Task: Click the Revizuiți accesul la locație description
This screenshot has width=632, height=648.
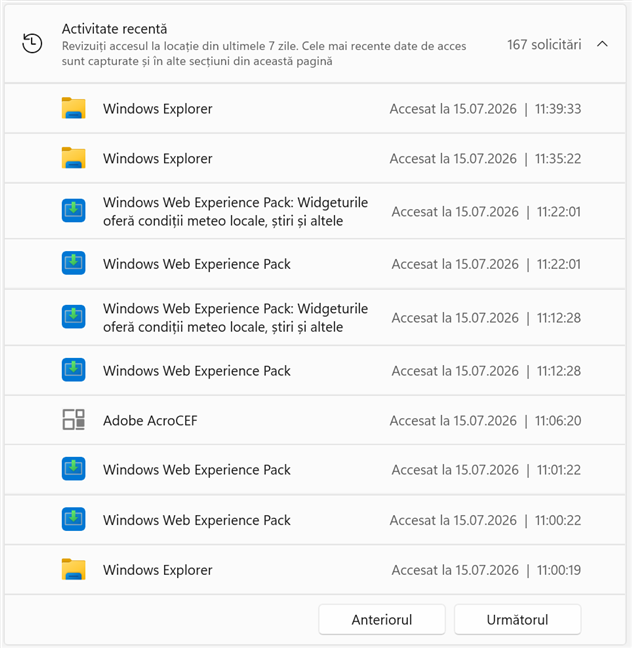Action: [264, 53]
